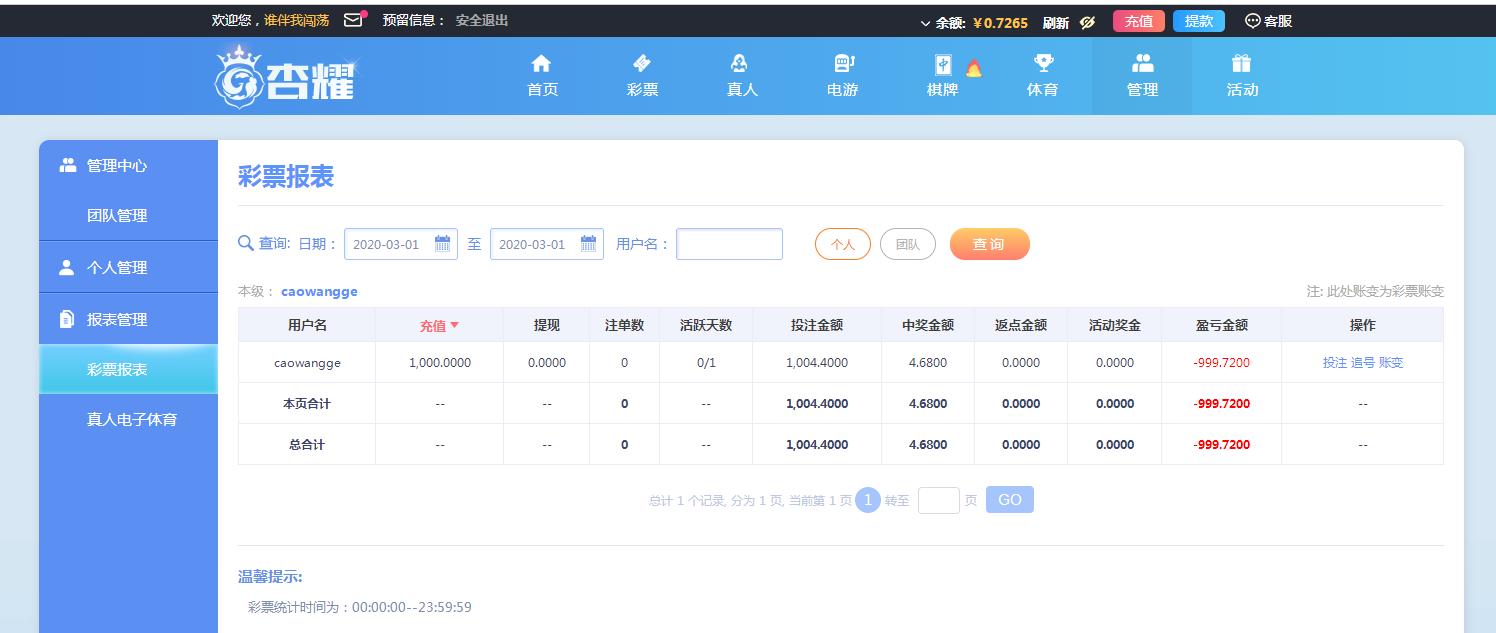Open the mail envelope icon
Image resolution: width=1496 pixels, height=633 pixels.
coord(353,20)
